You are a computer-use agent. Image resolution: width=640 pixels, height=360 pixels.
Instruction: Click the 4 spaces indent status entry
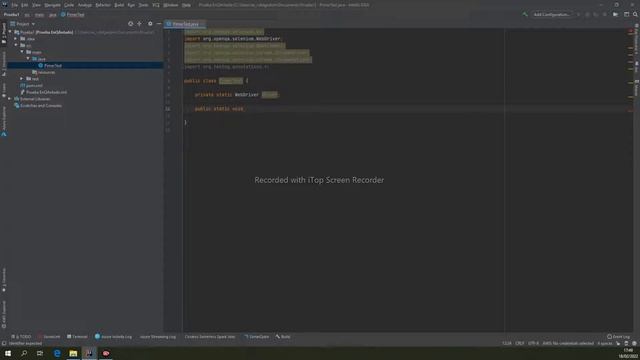[605, 343]
